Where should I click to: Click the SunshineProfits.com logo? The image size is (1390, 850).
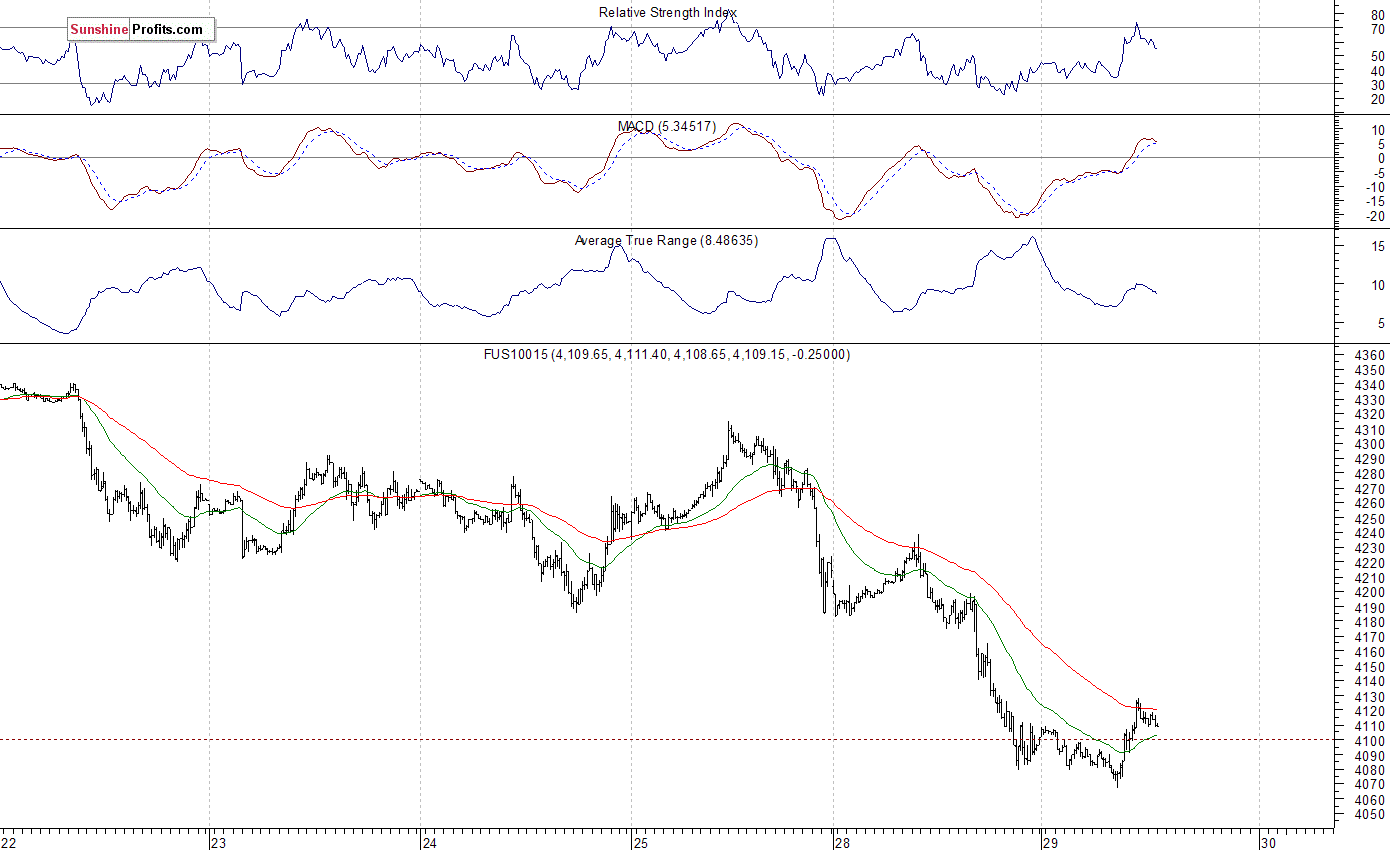click(141, 30)
